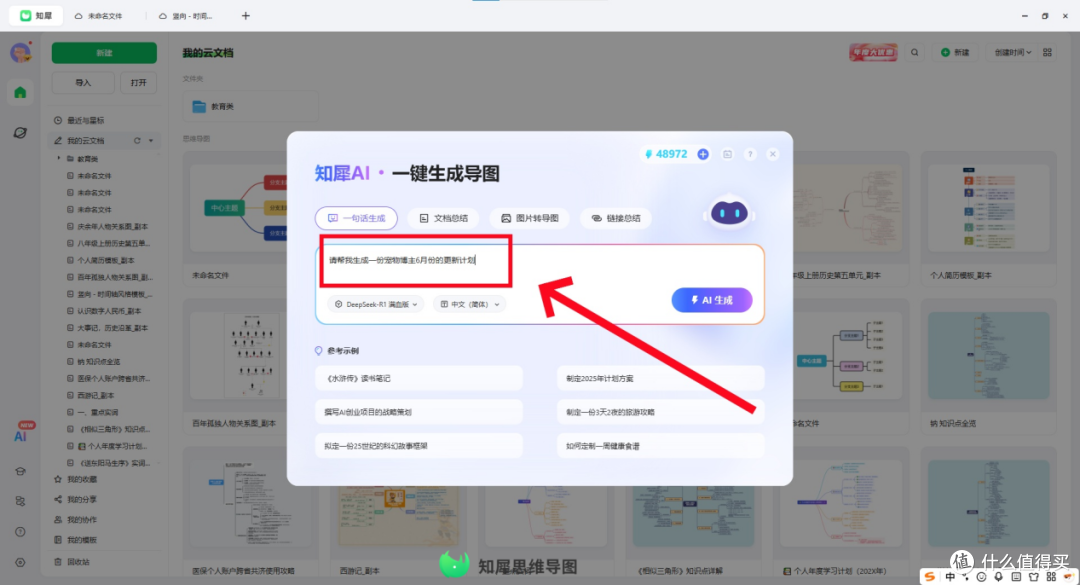Click the question mark icon in the AI dialog
The width and height of the screenshot is (1080, 585).
750,154
